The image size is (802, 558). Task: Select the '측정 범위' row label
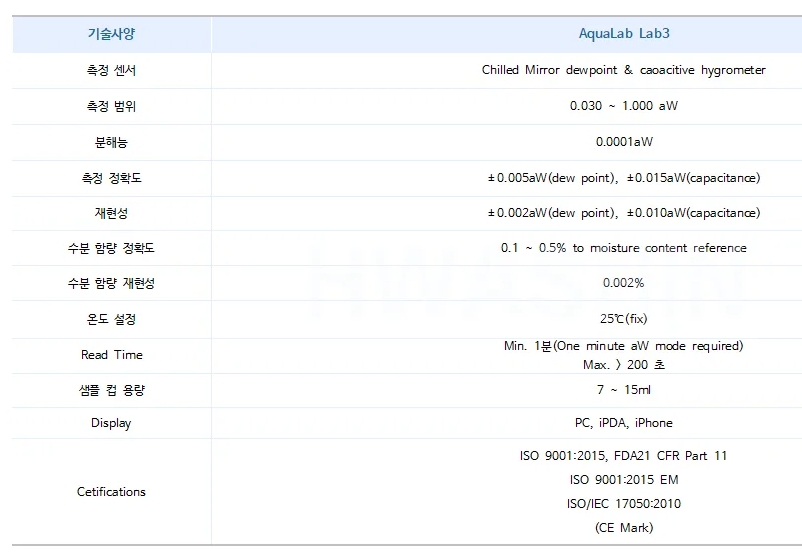pyautogui.click(x=112, y=106)
